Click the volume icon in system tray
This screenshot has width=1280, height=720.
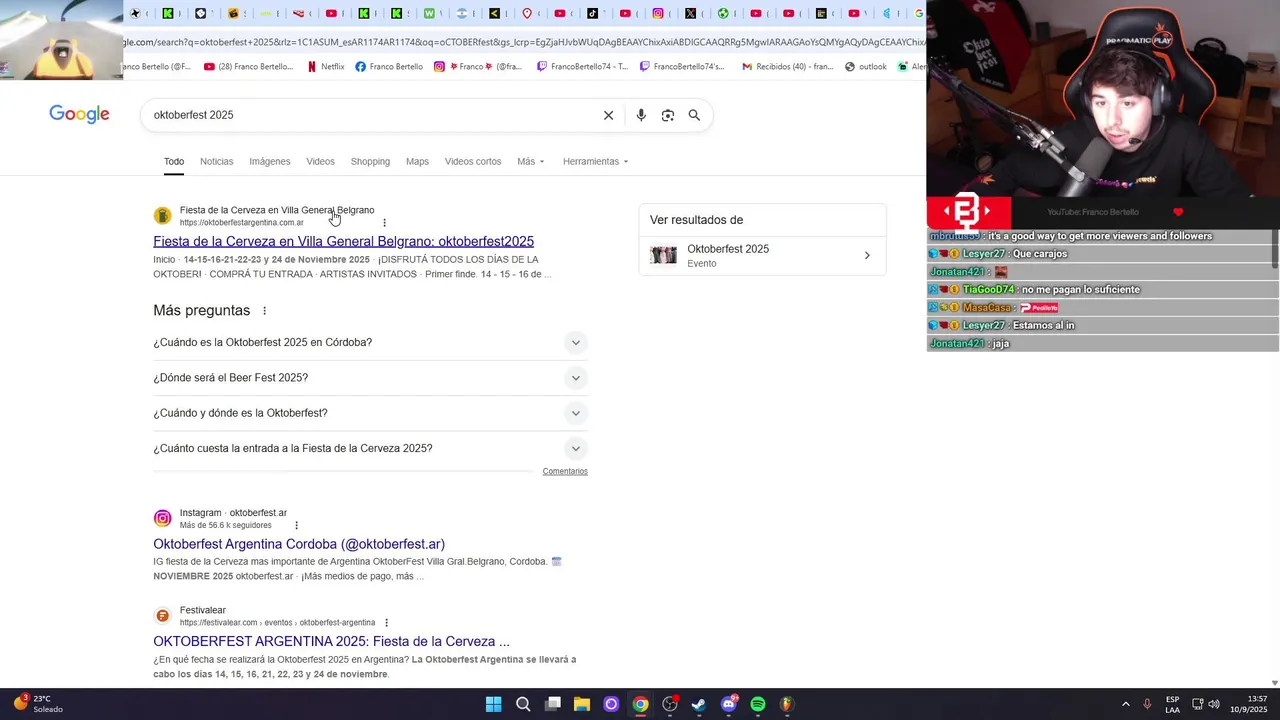click(1214, 704)
